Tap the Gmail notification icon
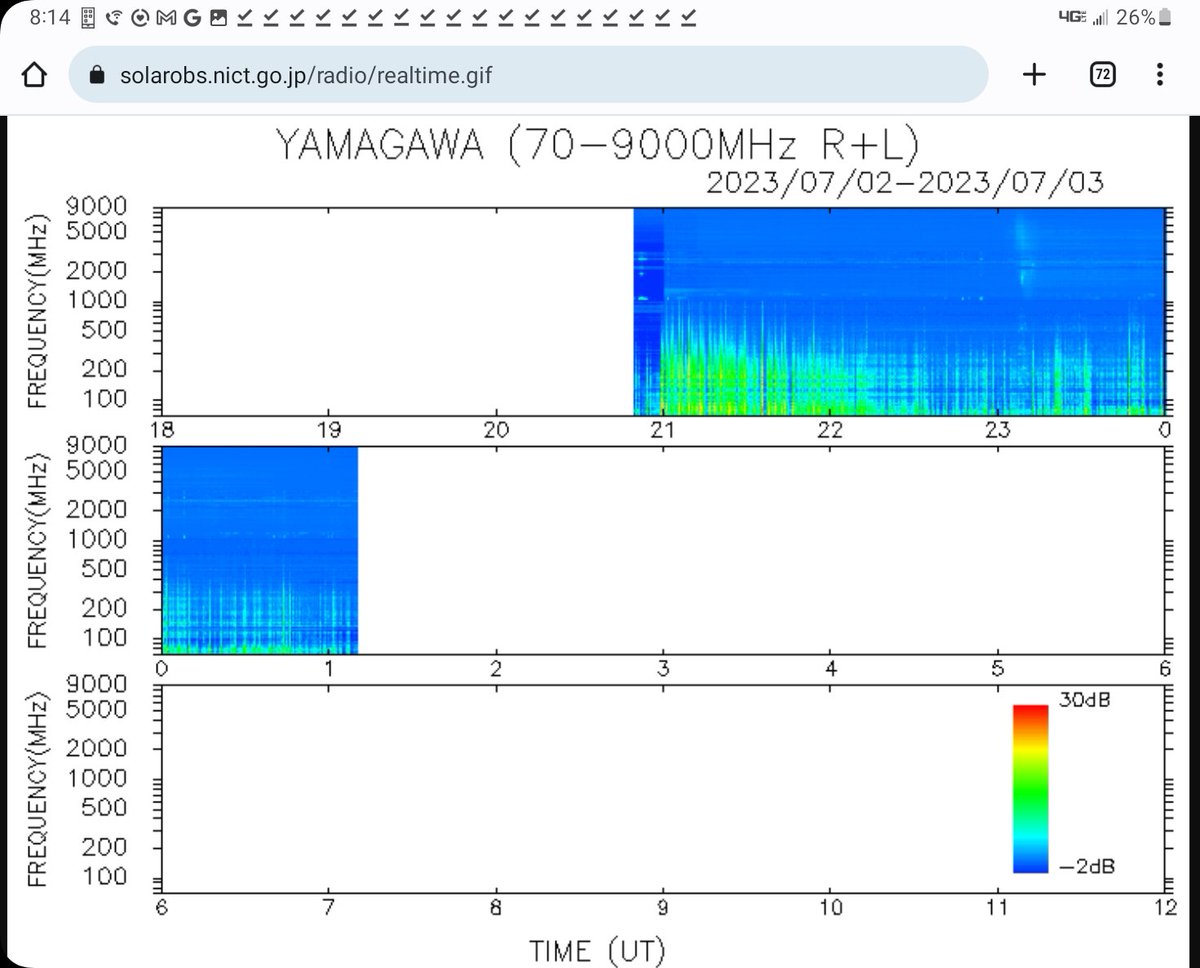This screenshot has height=968, width=1200. (167, 17)
